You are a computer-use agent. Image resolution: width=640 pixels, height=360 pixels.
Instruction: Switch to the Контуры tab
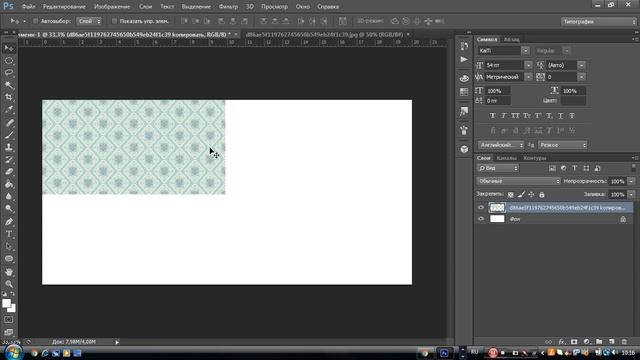[x=534, y=158]
